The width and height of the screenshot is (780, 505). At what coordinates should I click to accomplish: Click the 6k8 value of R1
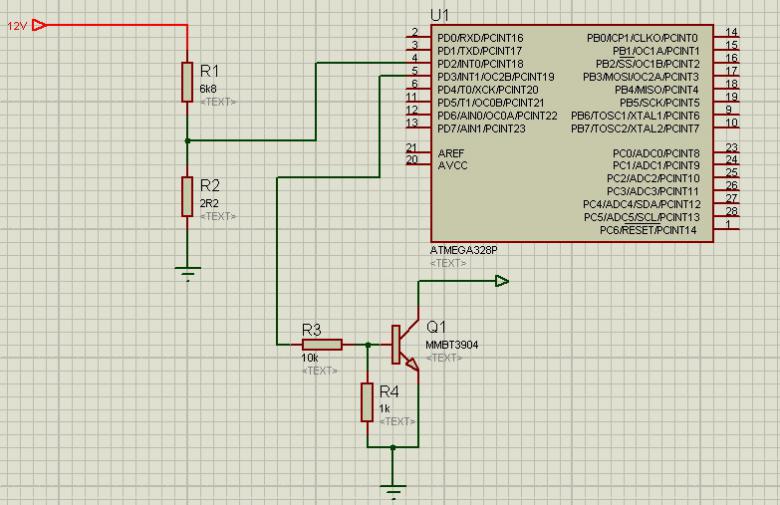click(x=208, y=89)
